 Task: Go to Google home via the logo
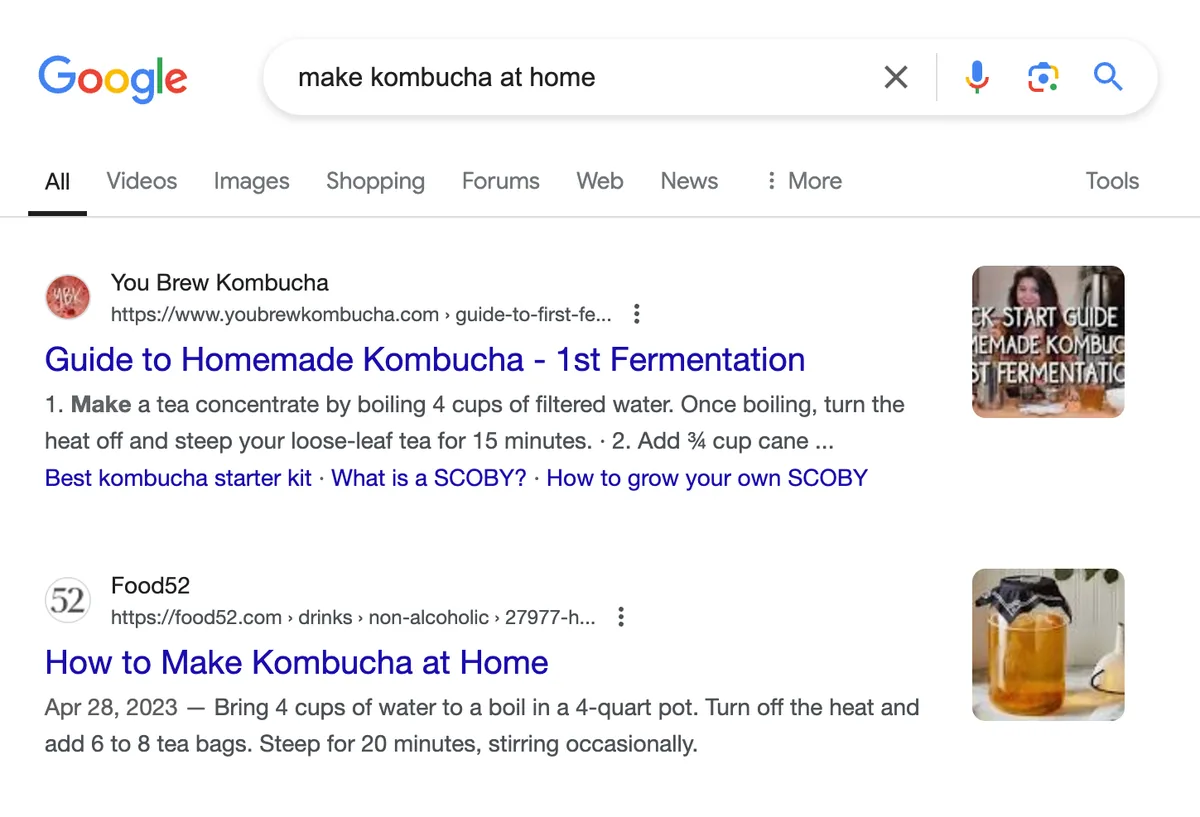(x=113, y=79)
